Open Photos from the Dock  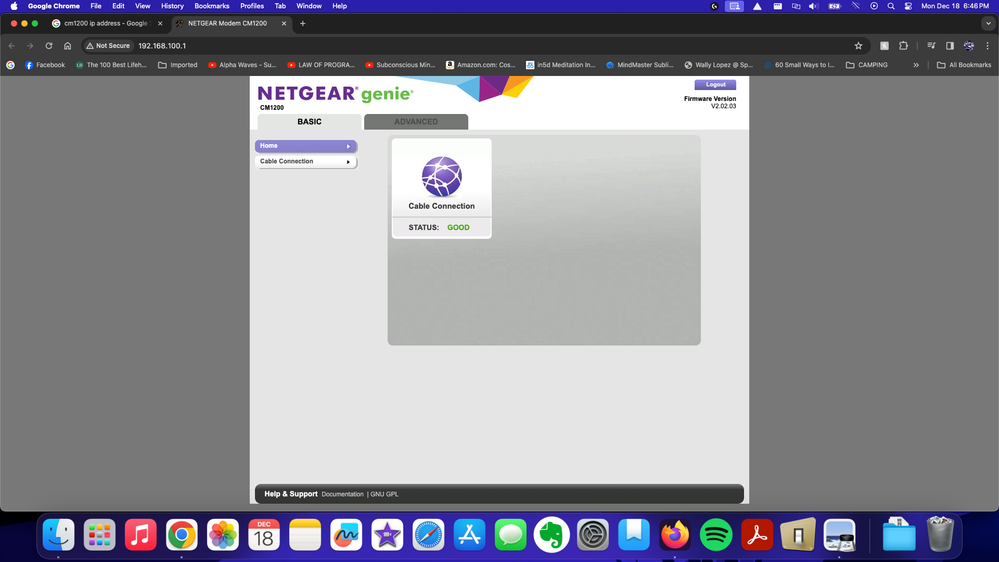(x=223, y=535)
